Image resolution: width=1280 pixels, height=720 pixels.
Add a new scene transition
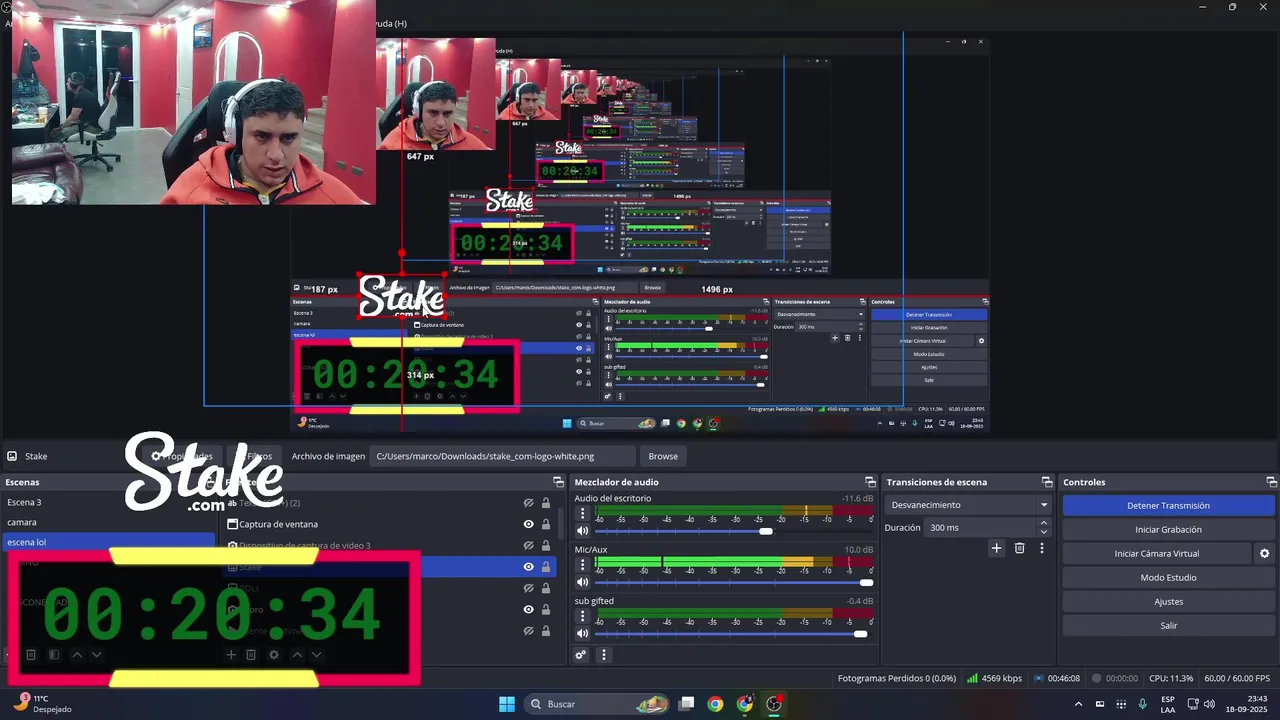point(996,548)
